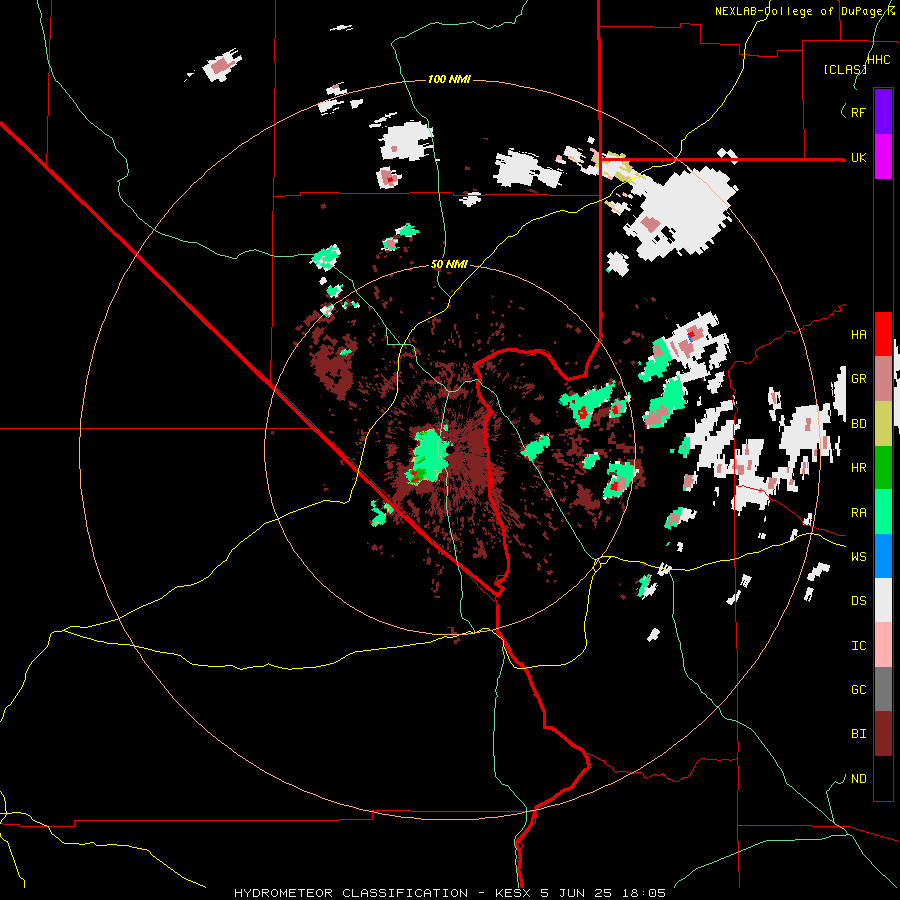Click the 50 NMI range ring label
The height and width of the screenshot is (900, 900).
click(x=449, y=264)
